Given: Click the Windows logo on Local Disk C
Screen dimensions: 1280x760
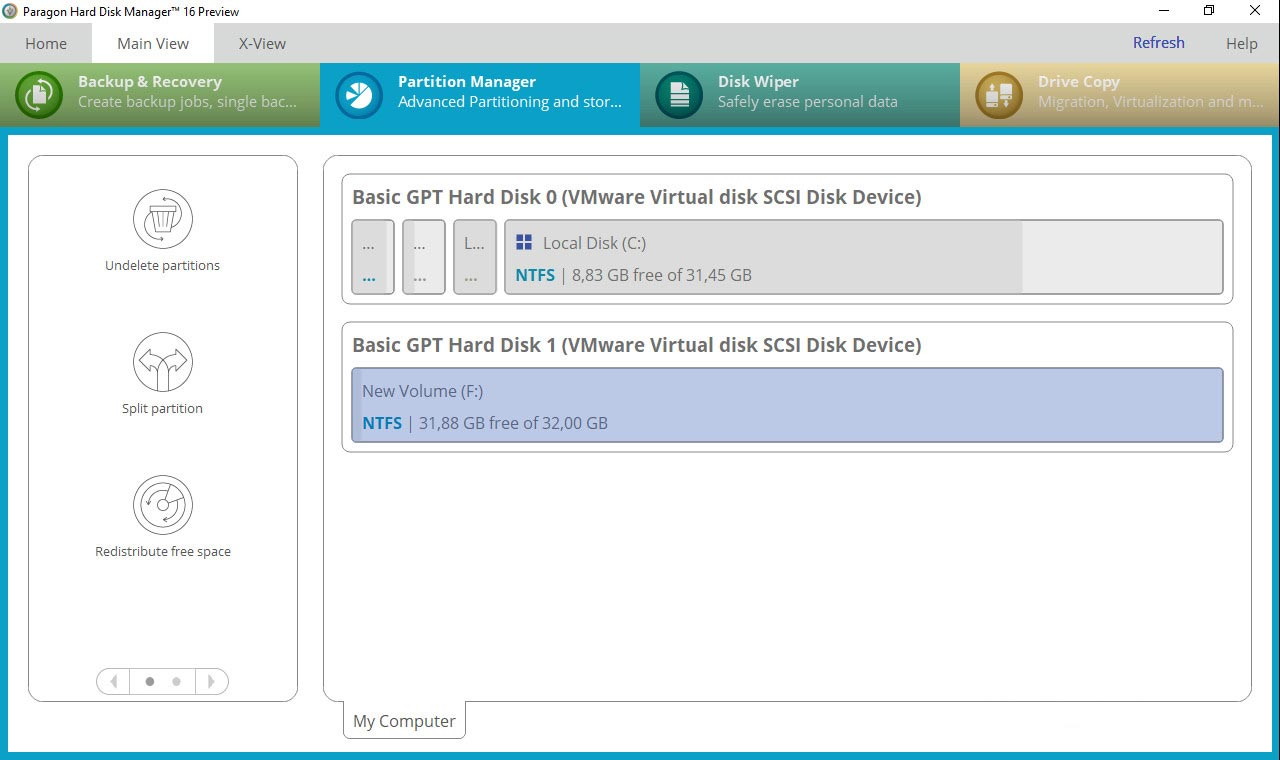Looking at the screenshot, I should pyautogui.click(x=524, y=242).
